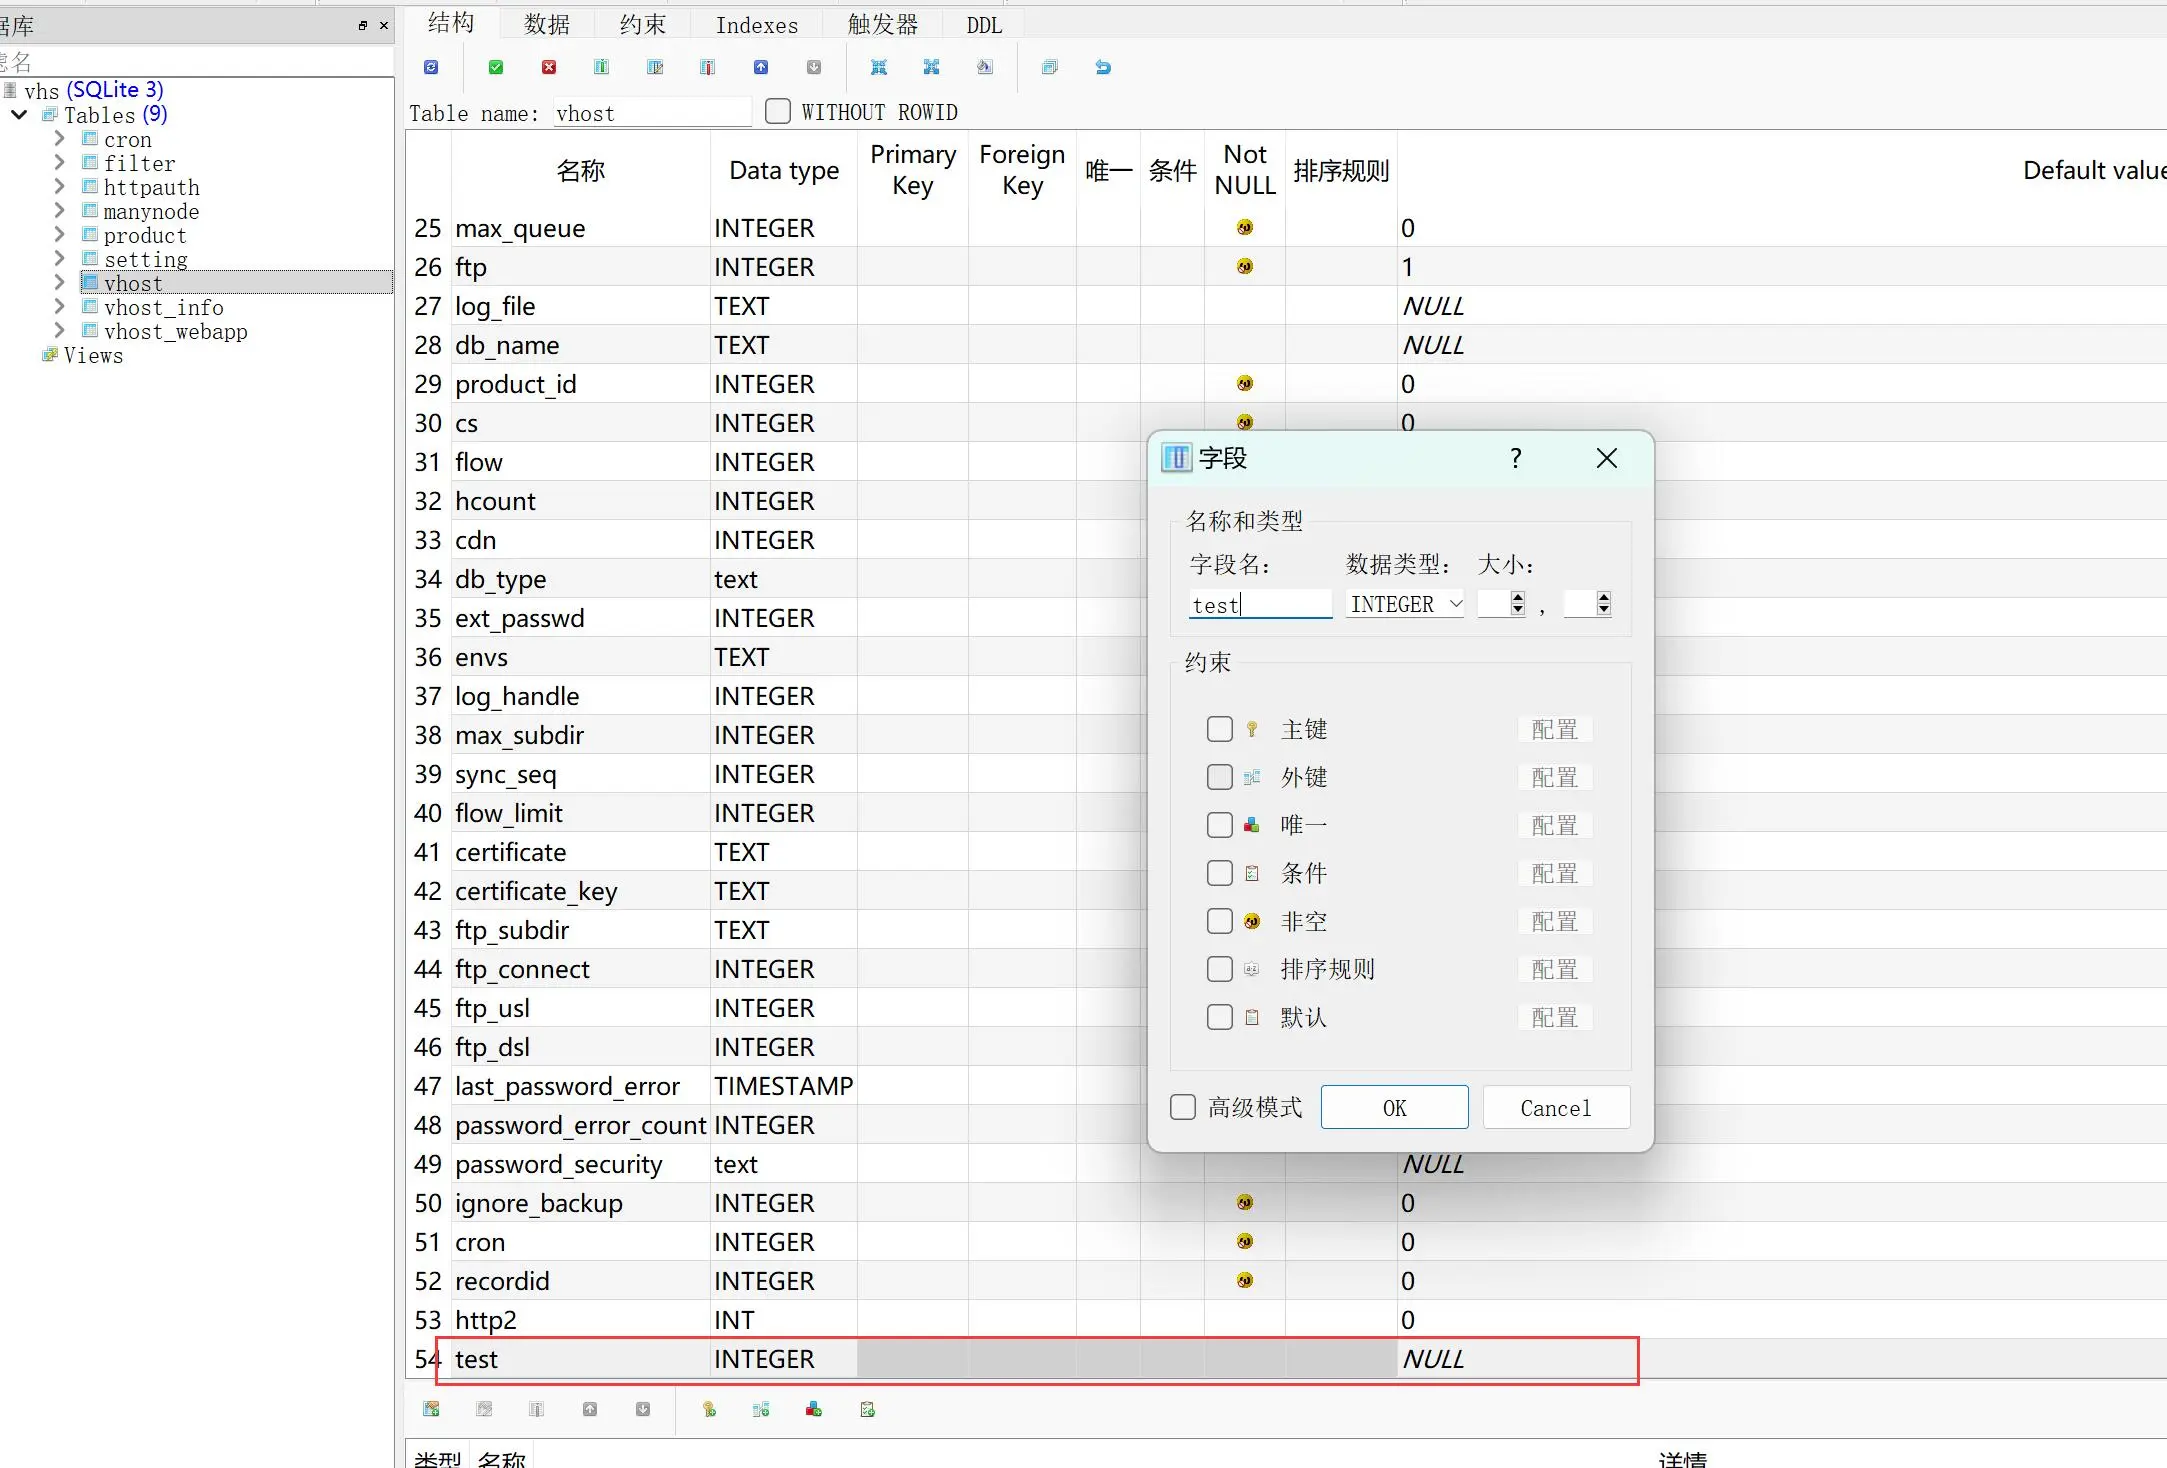Viewport: 2167px width, 1468px height.
Task: Switch to the 触发器 tab
Action: point(883,24)
